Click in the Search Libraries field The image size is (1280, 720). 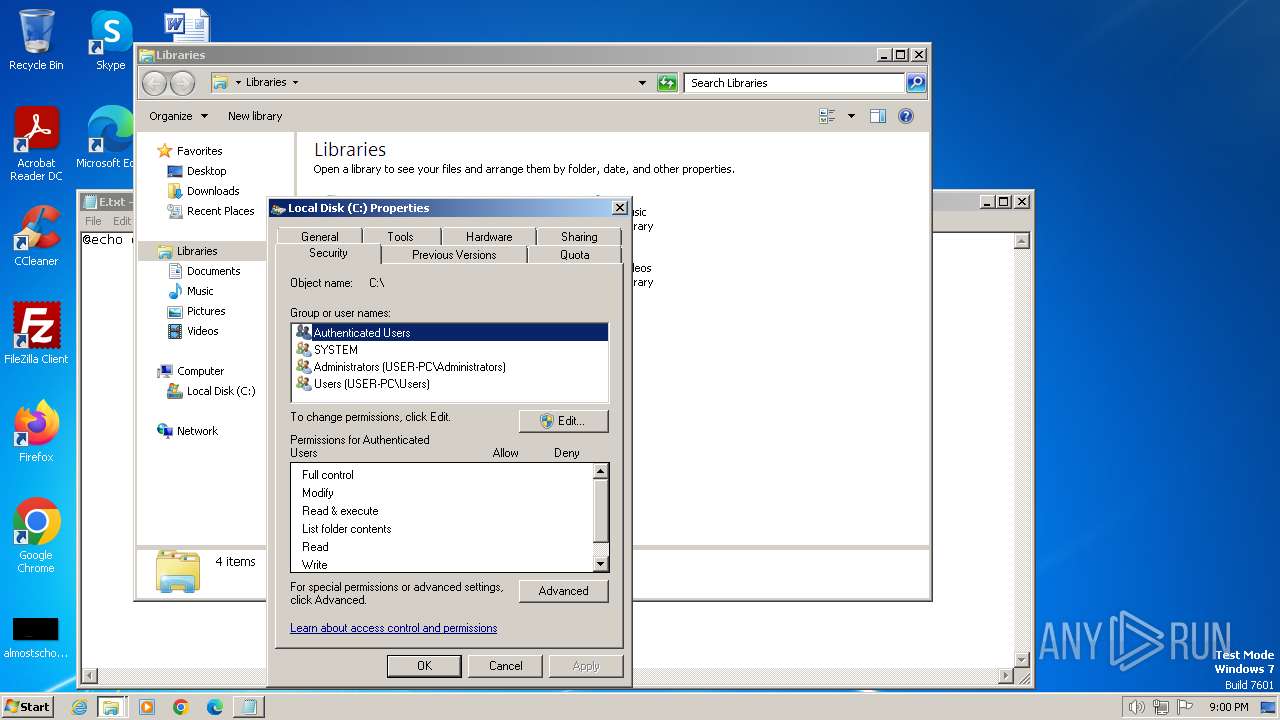[x=795, y=83]
